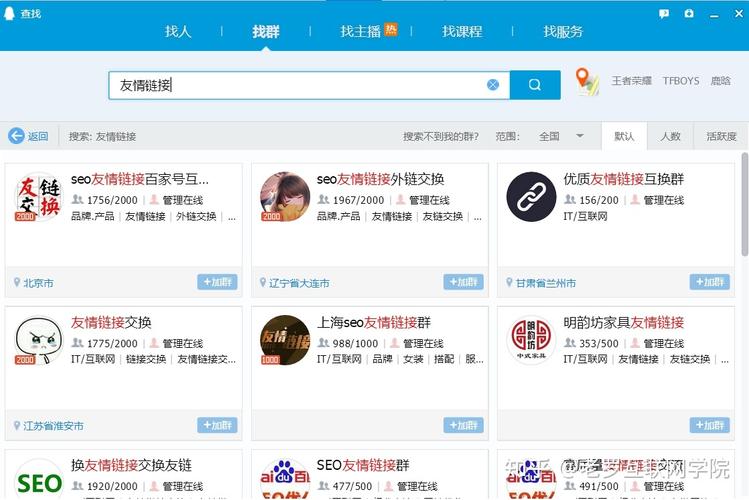Open the 找服务 tab

coord(563,32)
